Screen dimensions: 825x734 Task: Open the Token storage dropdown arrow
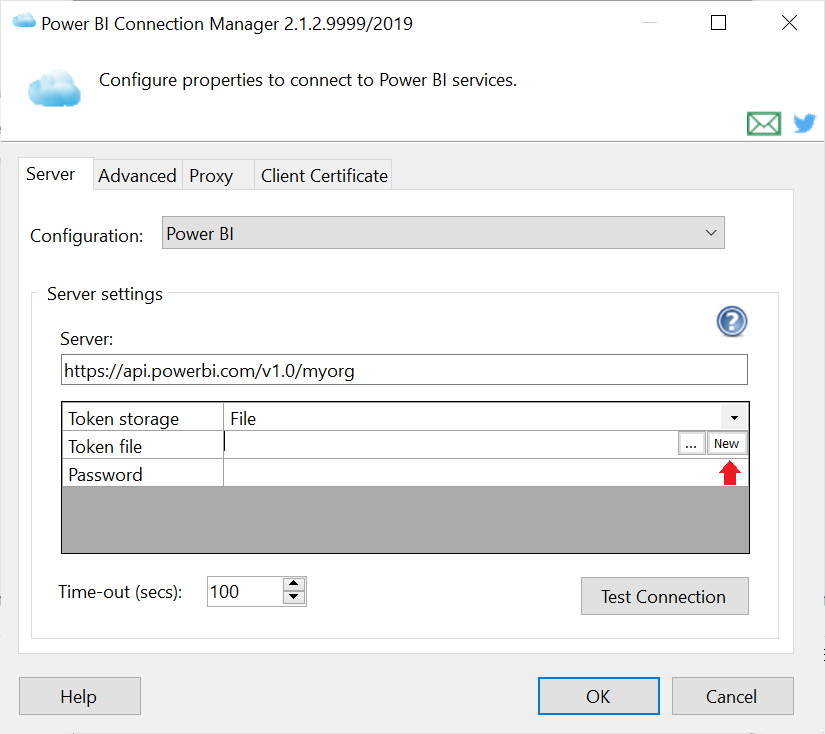coord(734,418)
